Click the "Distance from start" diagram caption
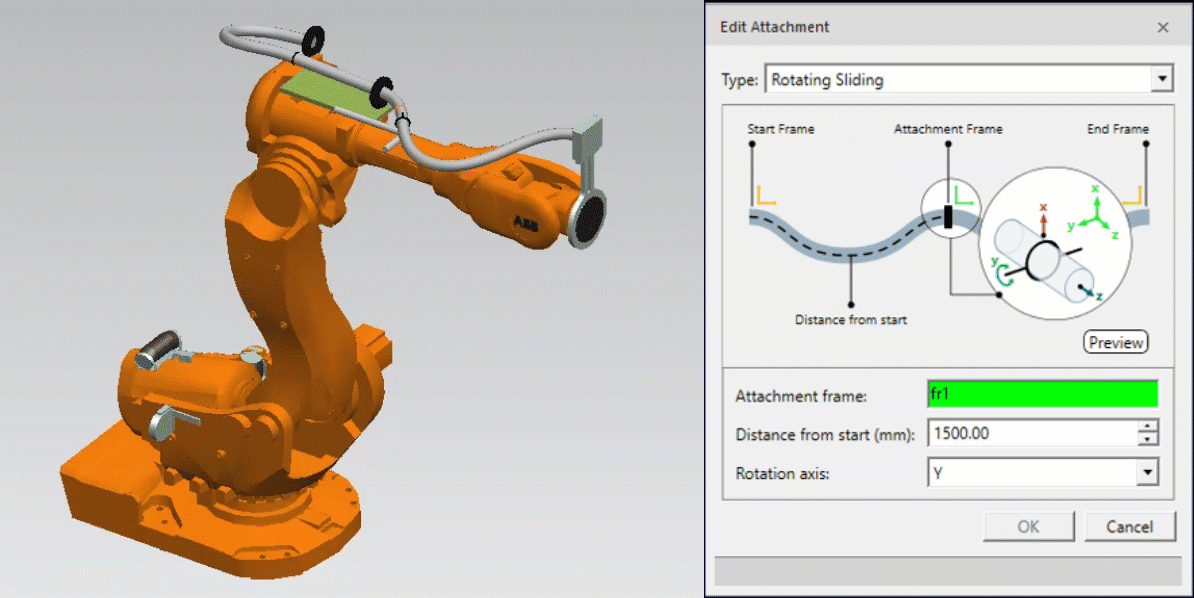Viewport: 1194px width, 598px height. point(851,320)
